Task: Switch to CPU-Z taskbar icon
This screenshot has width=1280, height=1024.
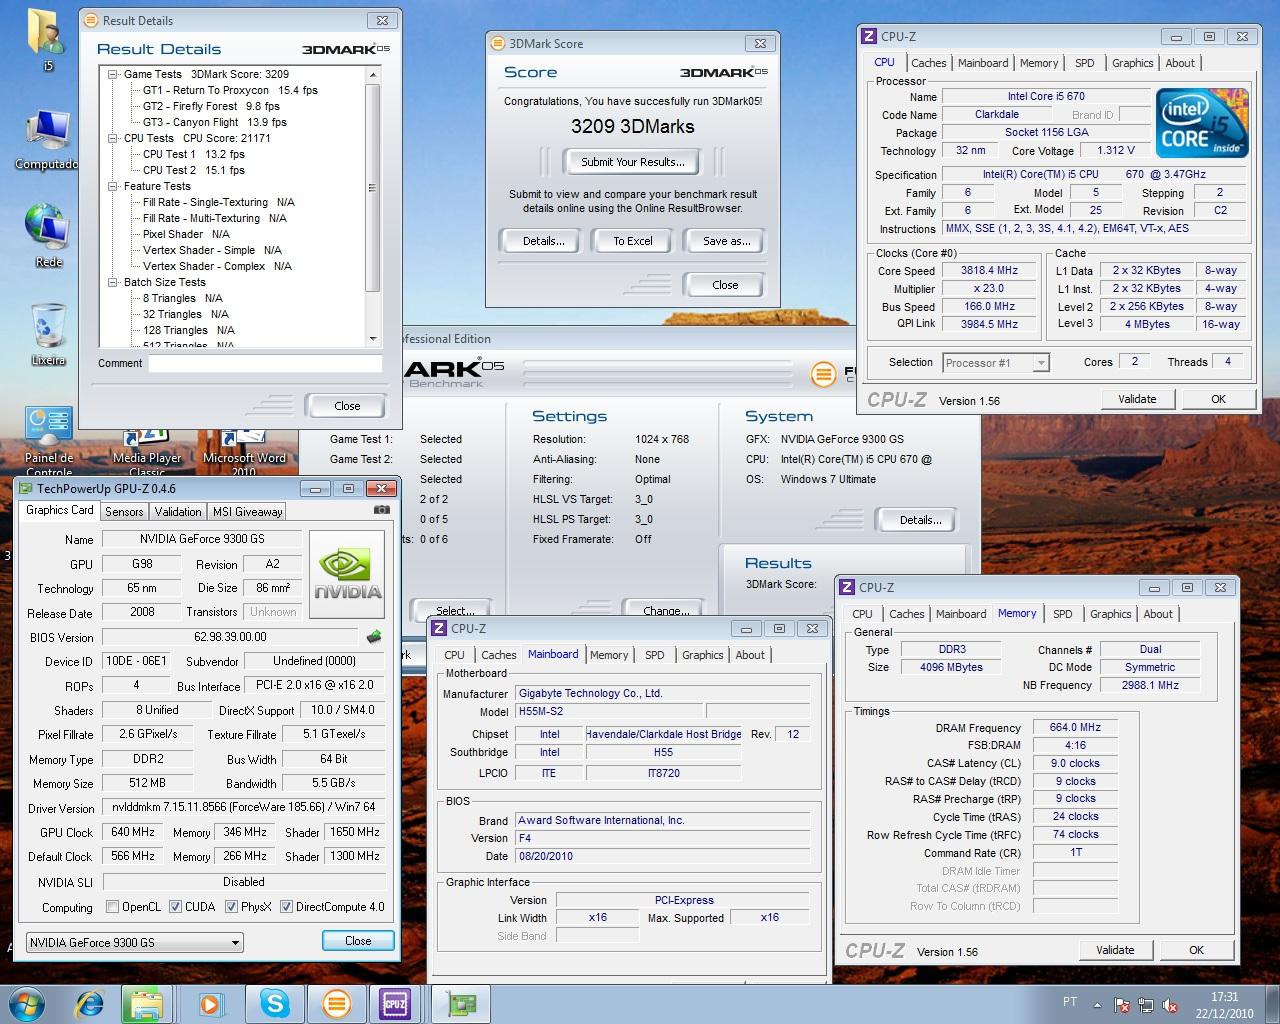Action: click(395, 1003)
